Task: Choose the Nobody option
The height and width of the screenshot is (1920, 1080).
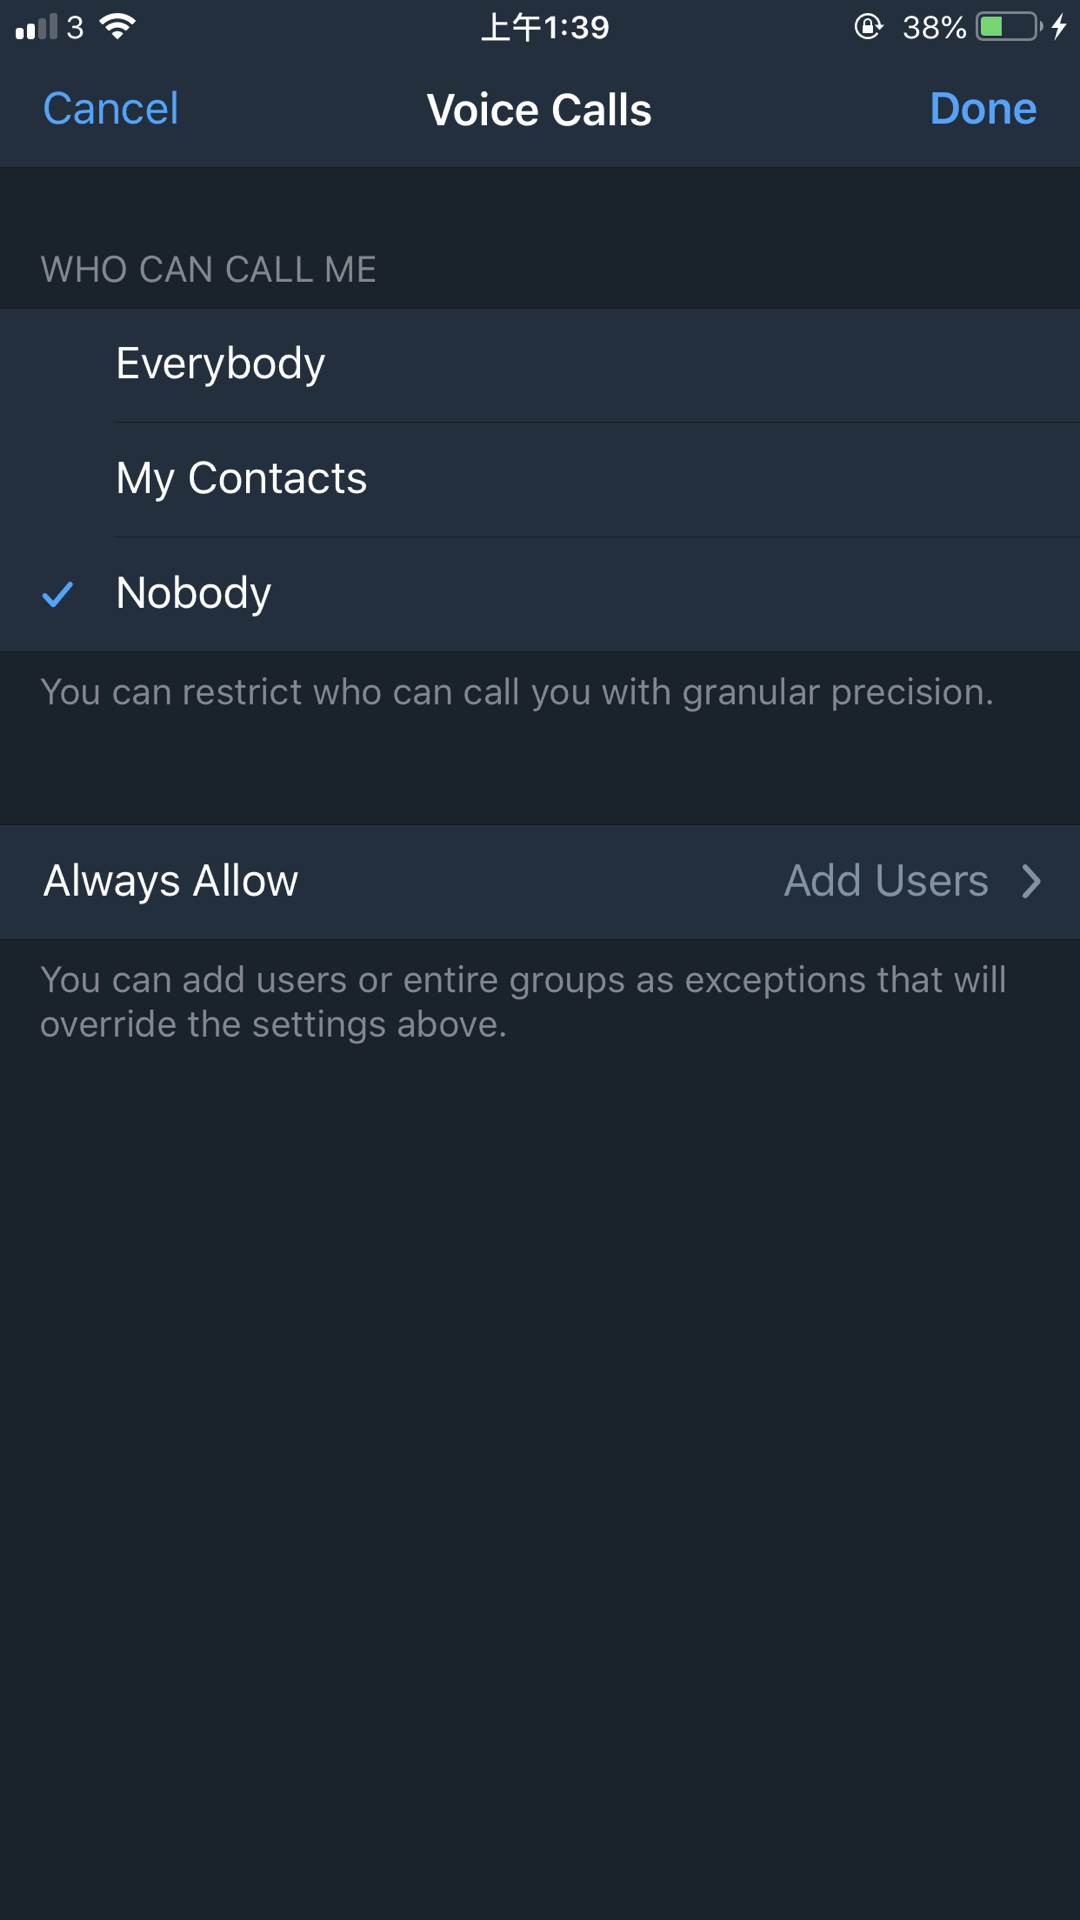Action: (540, 594)
